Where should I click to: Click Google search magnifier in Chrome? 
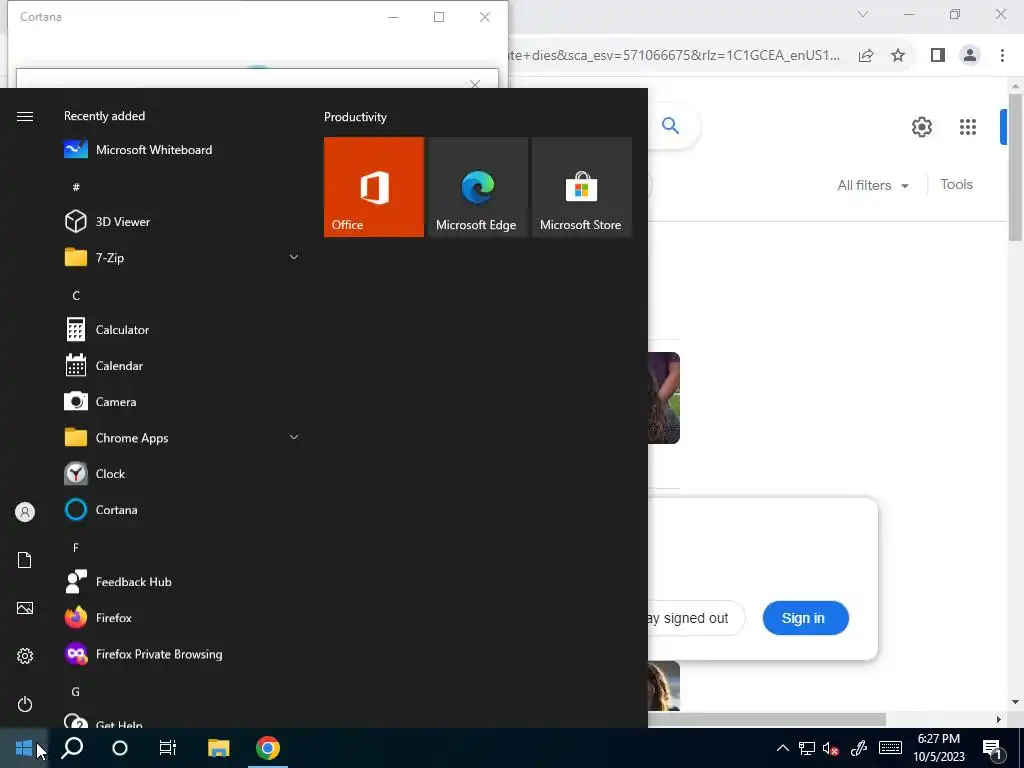coord(671,125)
